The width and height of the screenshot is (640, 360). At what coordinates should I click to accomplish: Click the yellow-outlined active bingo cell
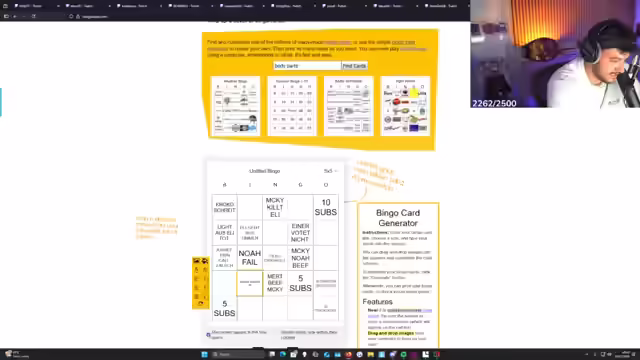coord(250,283)
